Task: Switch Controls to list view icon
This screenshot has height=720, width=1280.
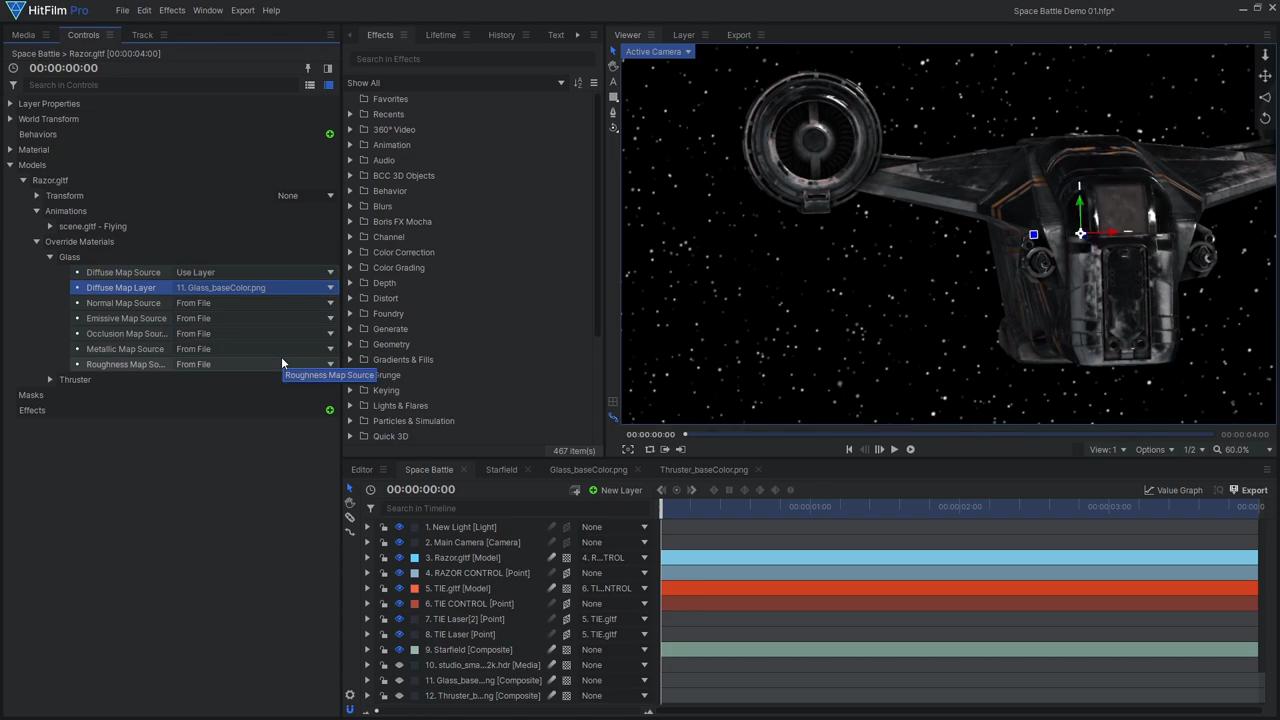Action: [x=310, y=85]
